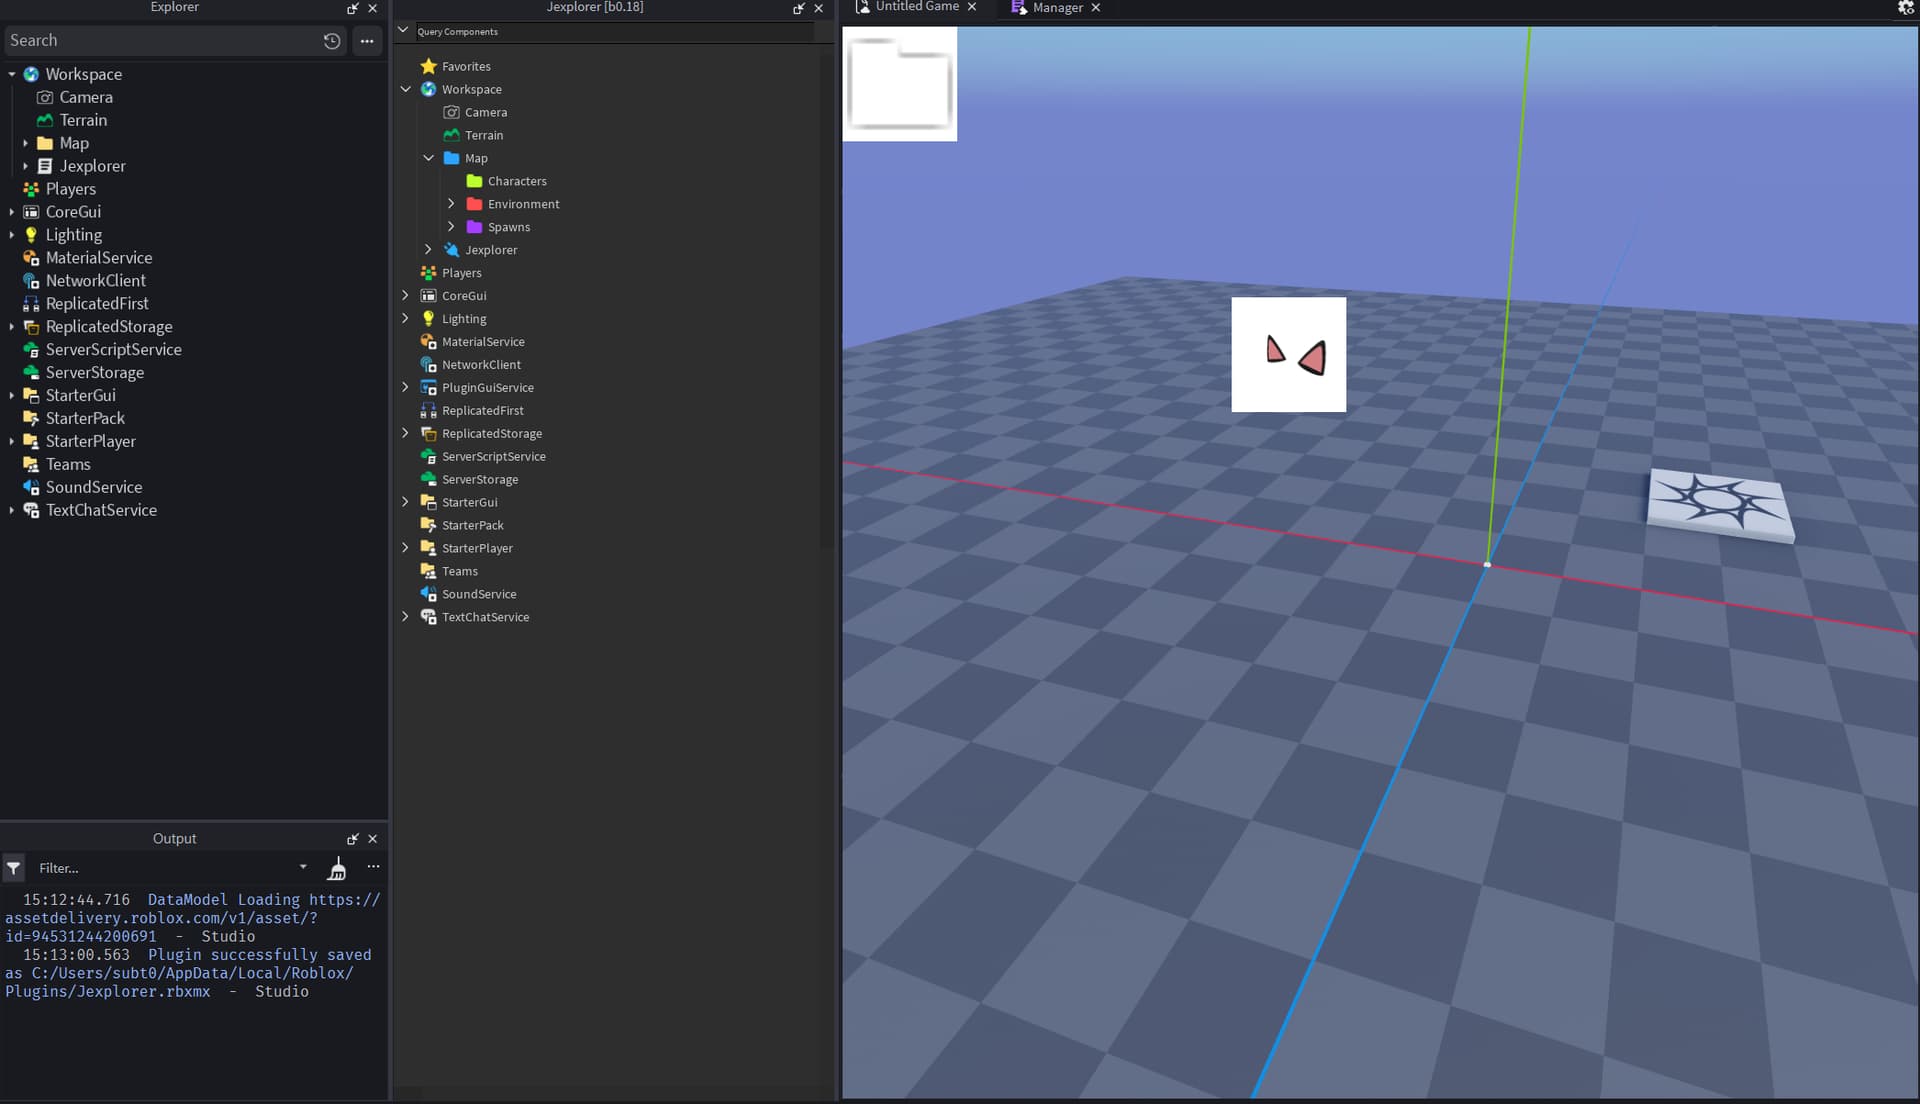This screenshot has width=1920, height=1104.
Task: Undock the Jexplorer panel pop-out icon
Action: [x=798, y=8]
